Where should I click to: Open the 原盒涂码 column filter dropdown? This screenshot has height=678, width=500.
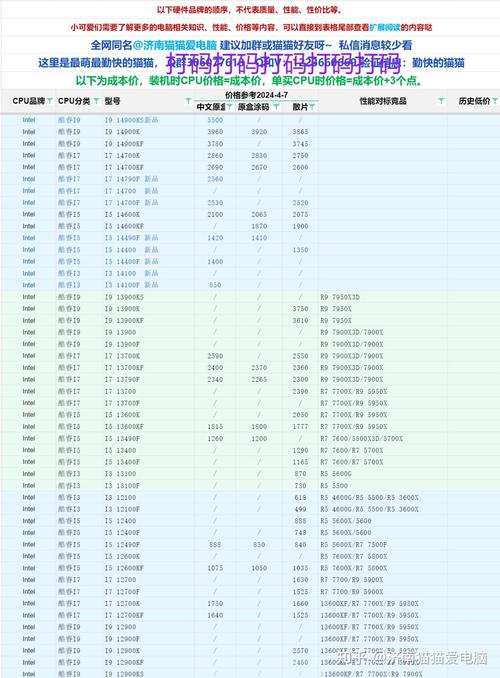point(276,107)
